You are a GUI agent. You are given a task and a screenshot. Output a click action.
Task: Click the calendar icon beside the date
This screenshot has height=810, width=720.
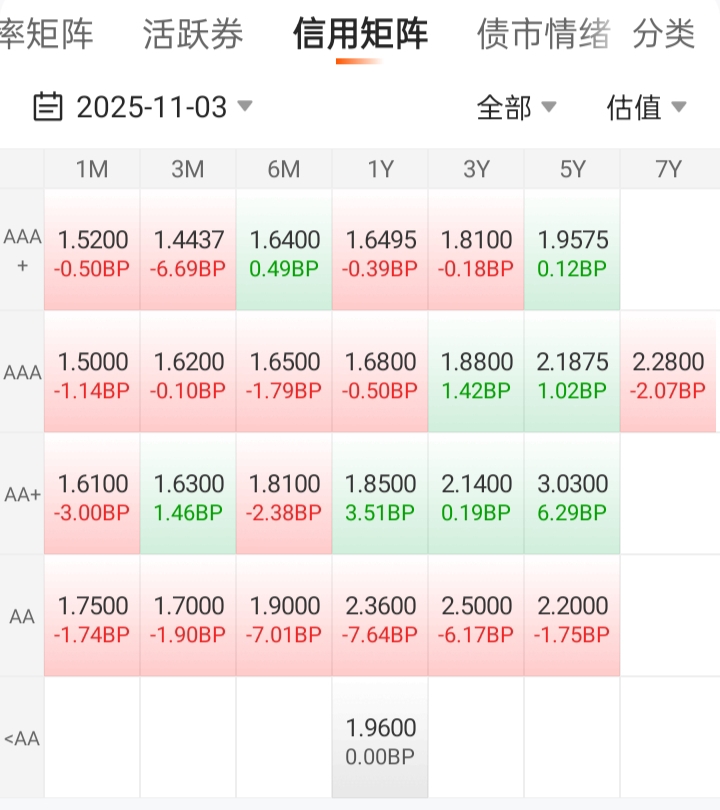pyautogui.click(x=48, y=106)
